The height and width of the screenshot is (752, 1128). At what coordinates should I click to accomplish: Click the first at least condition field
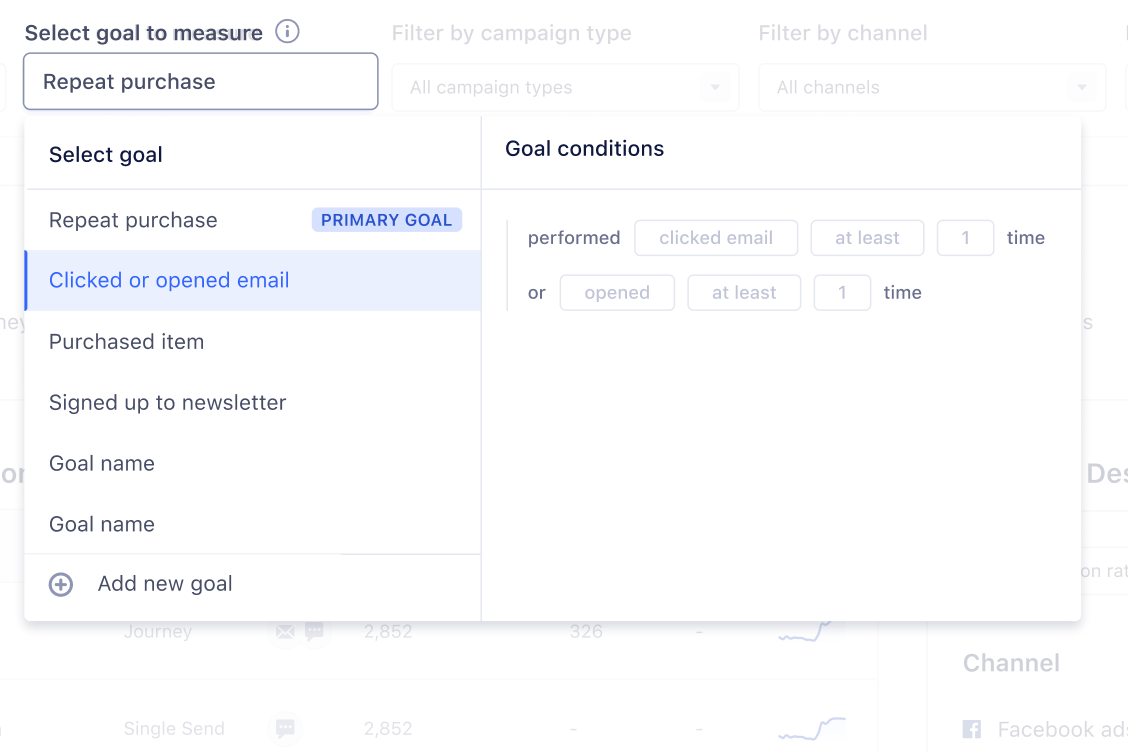pyautogui.click(x=867, y=238)
